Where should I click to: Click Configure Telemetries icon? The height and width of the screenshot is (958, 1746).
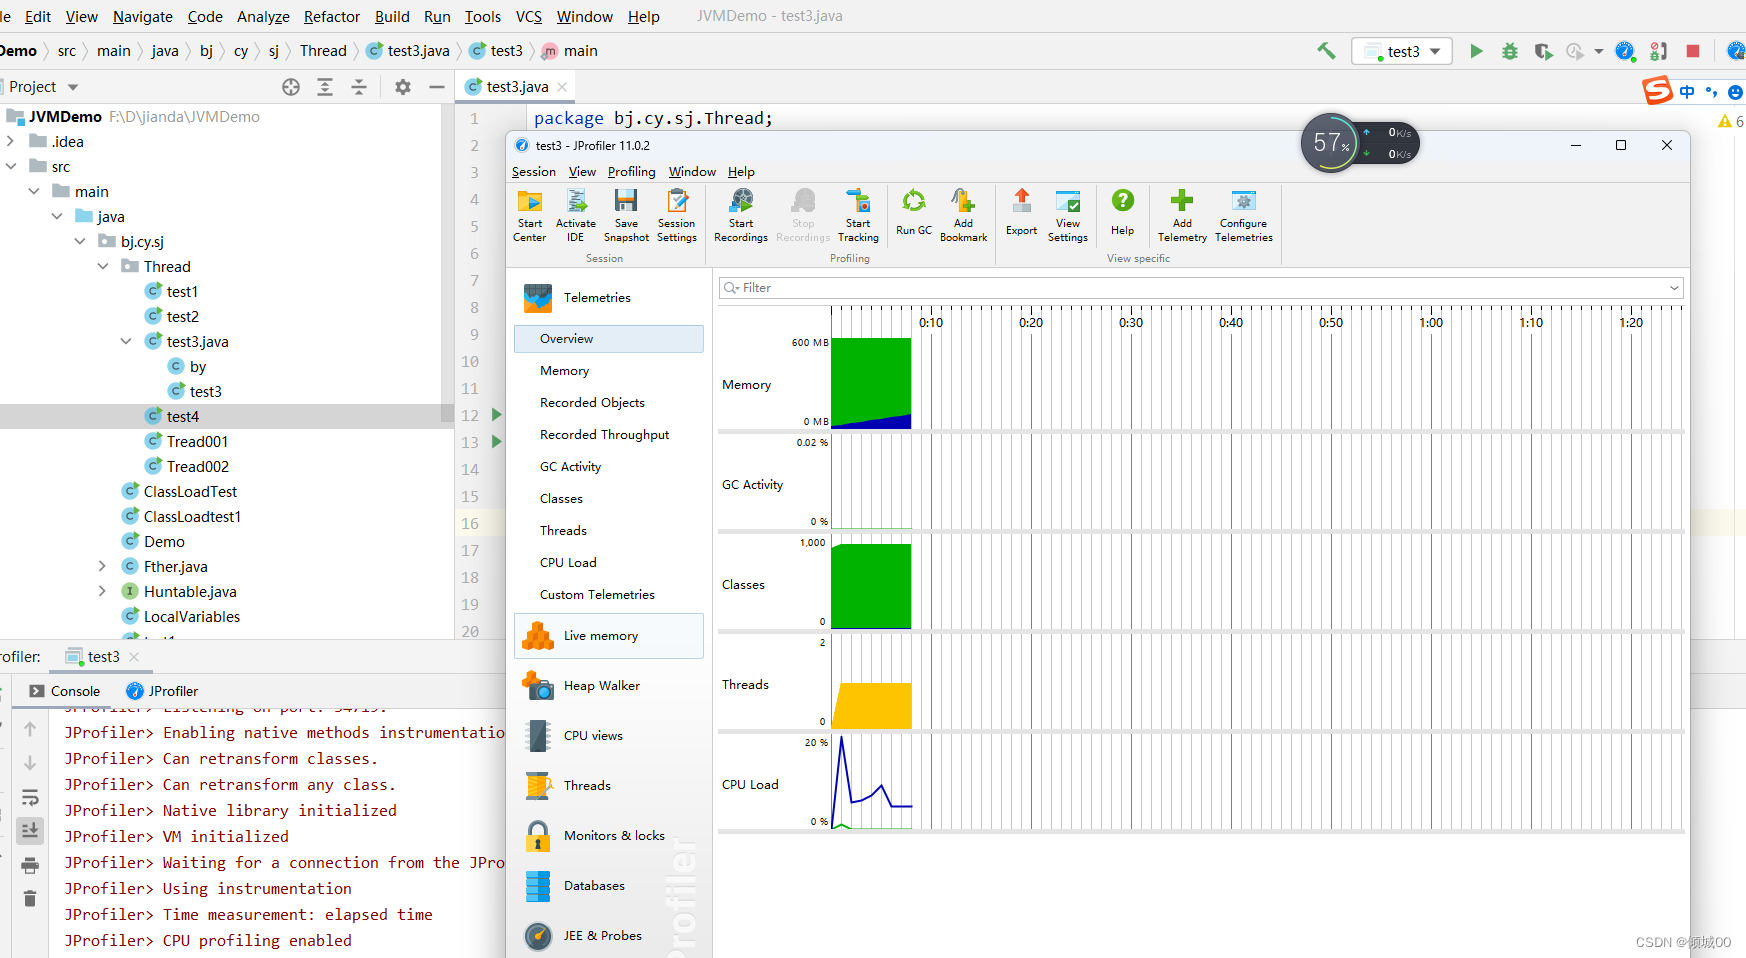1244,215
